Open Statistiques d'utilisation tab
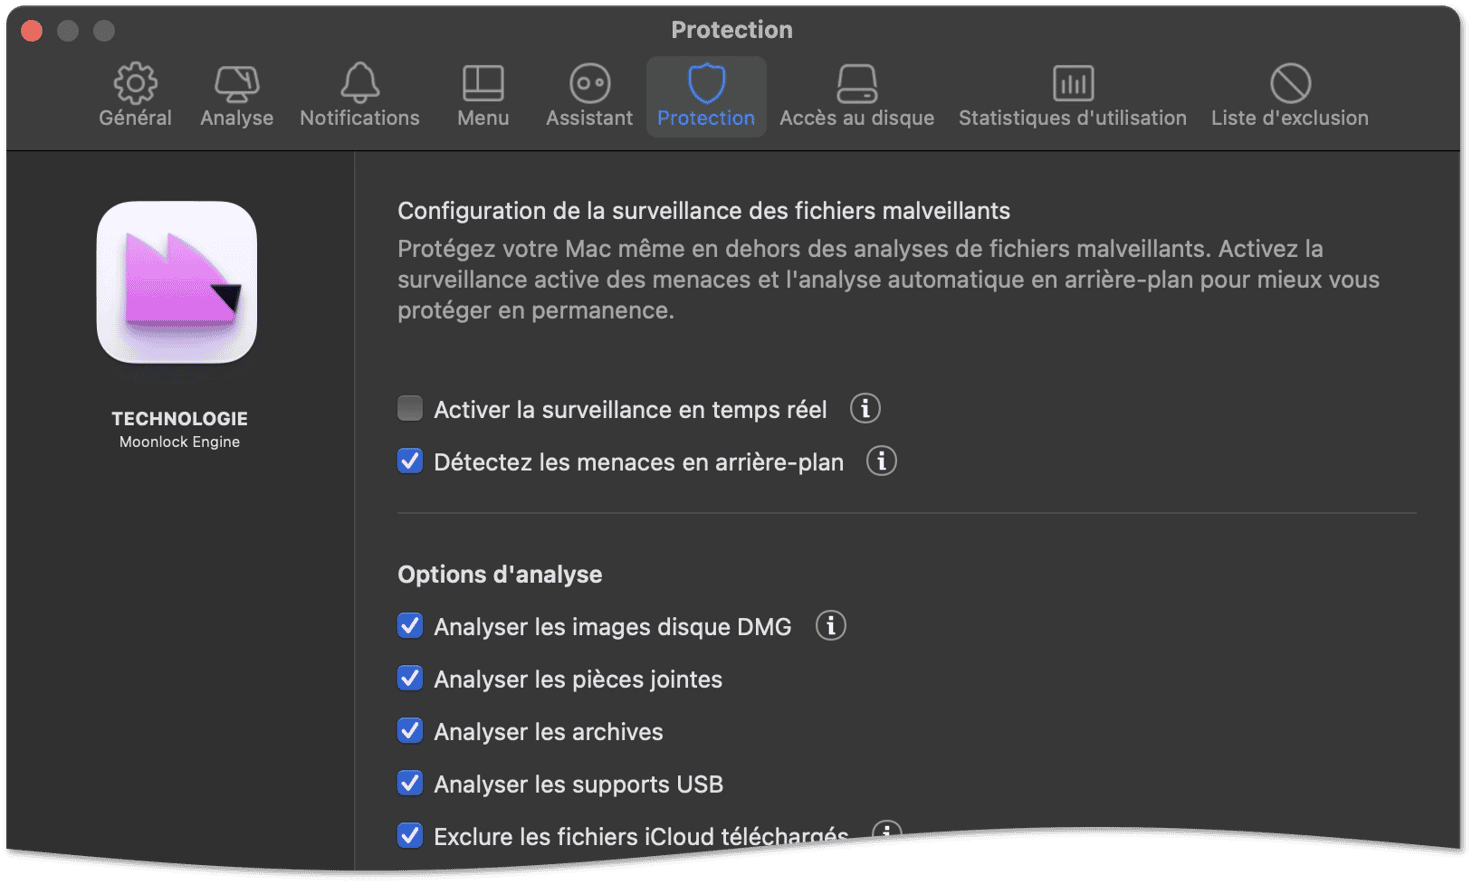 point(1073,97)
